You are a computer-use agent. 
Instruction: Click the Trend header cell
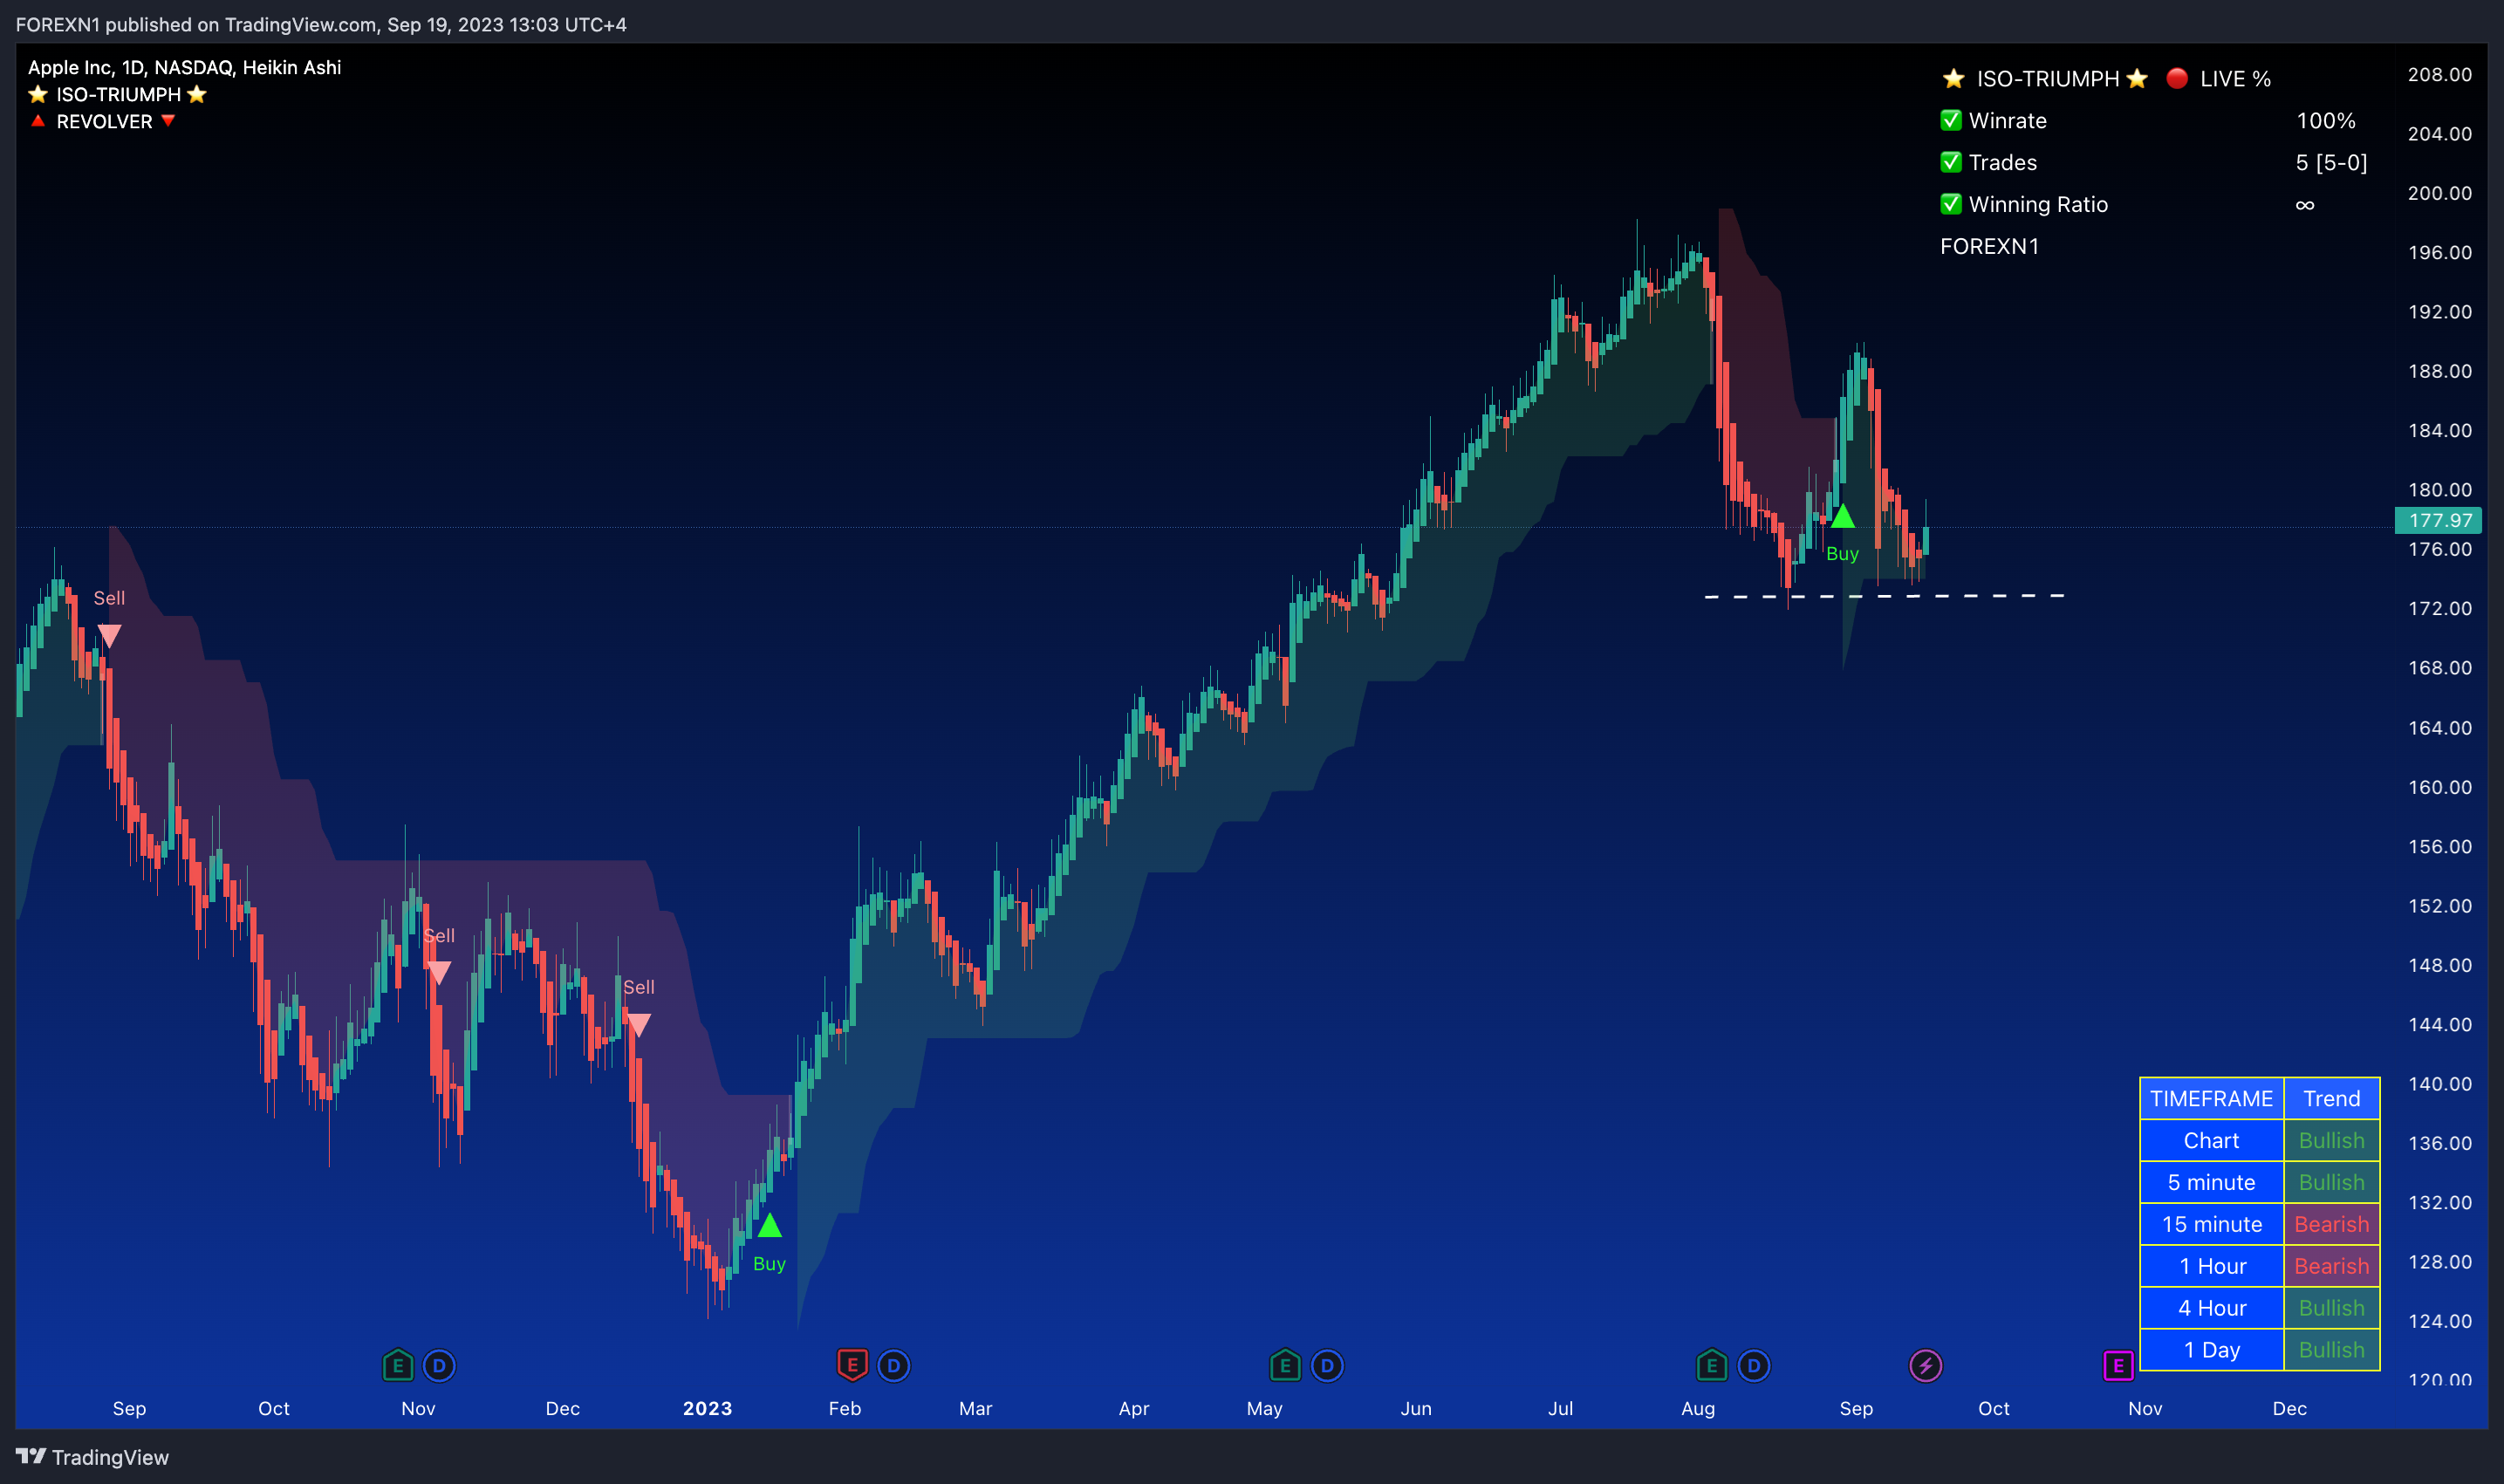(x=2332, y=1098)
